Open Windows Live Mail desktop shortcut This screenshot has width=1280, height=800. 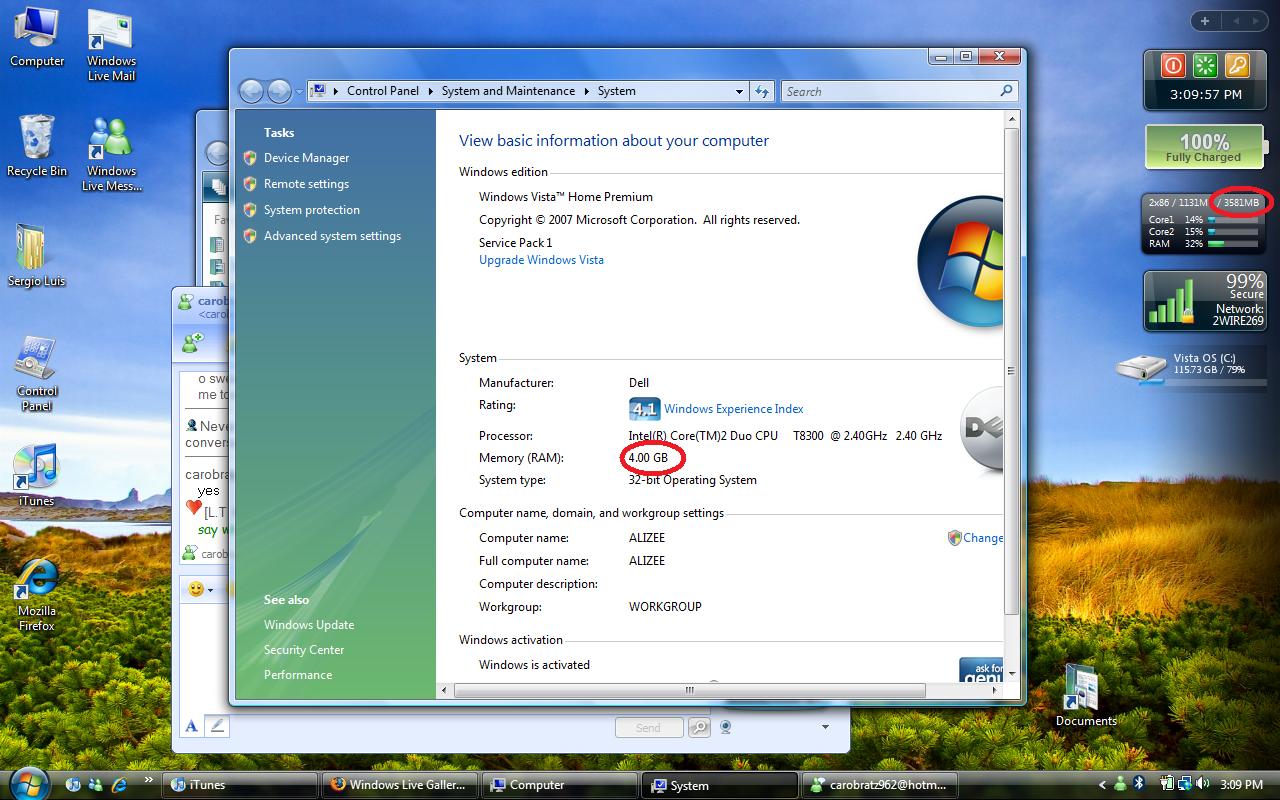(x=111, y=45)
